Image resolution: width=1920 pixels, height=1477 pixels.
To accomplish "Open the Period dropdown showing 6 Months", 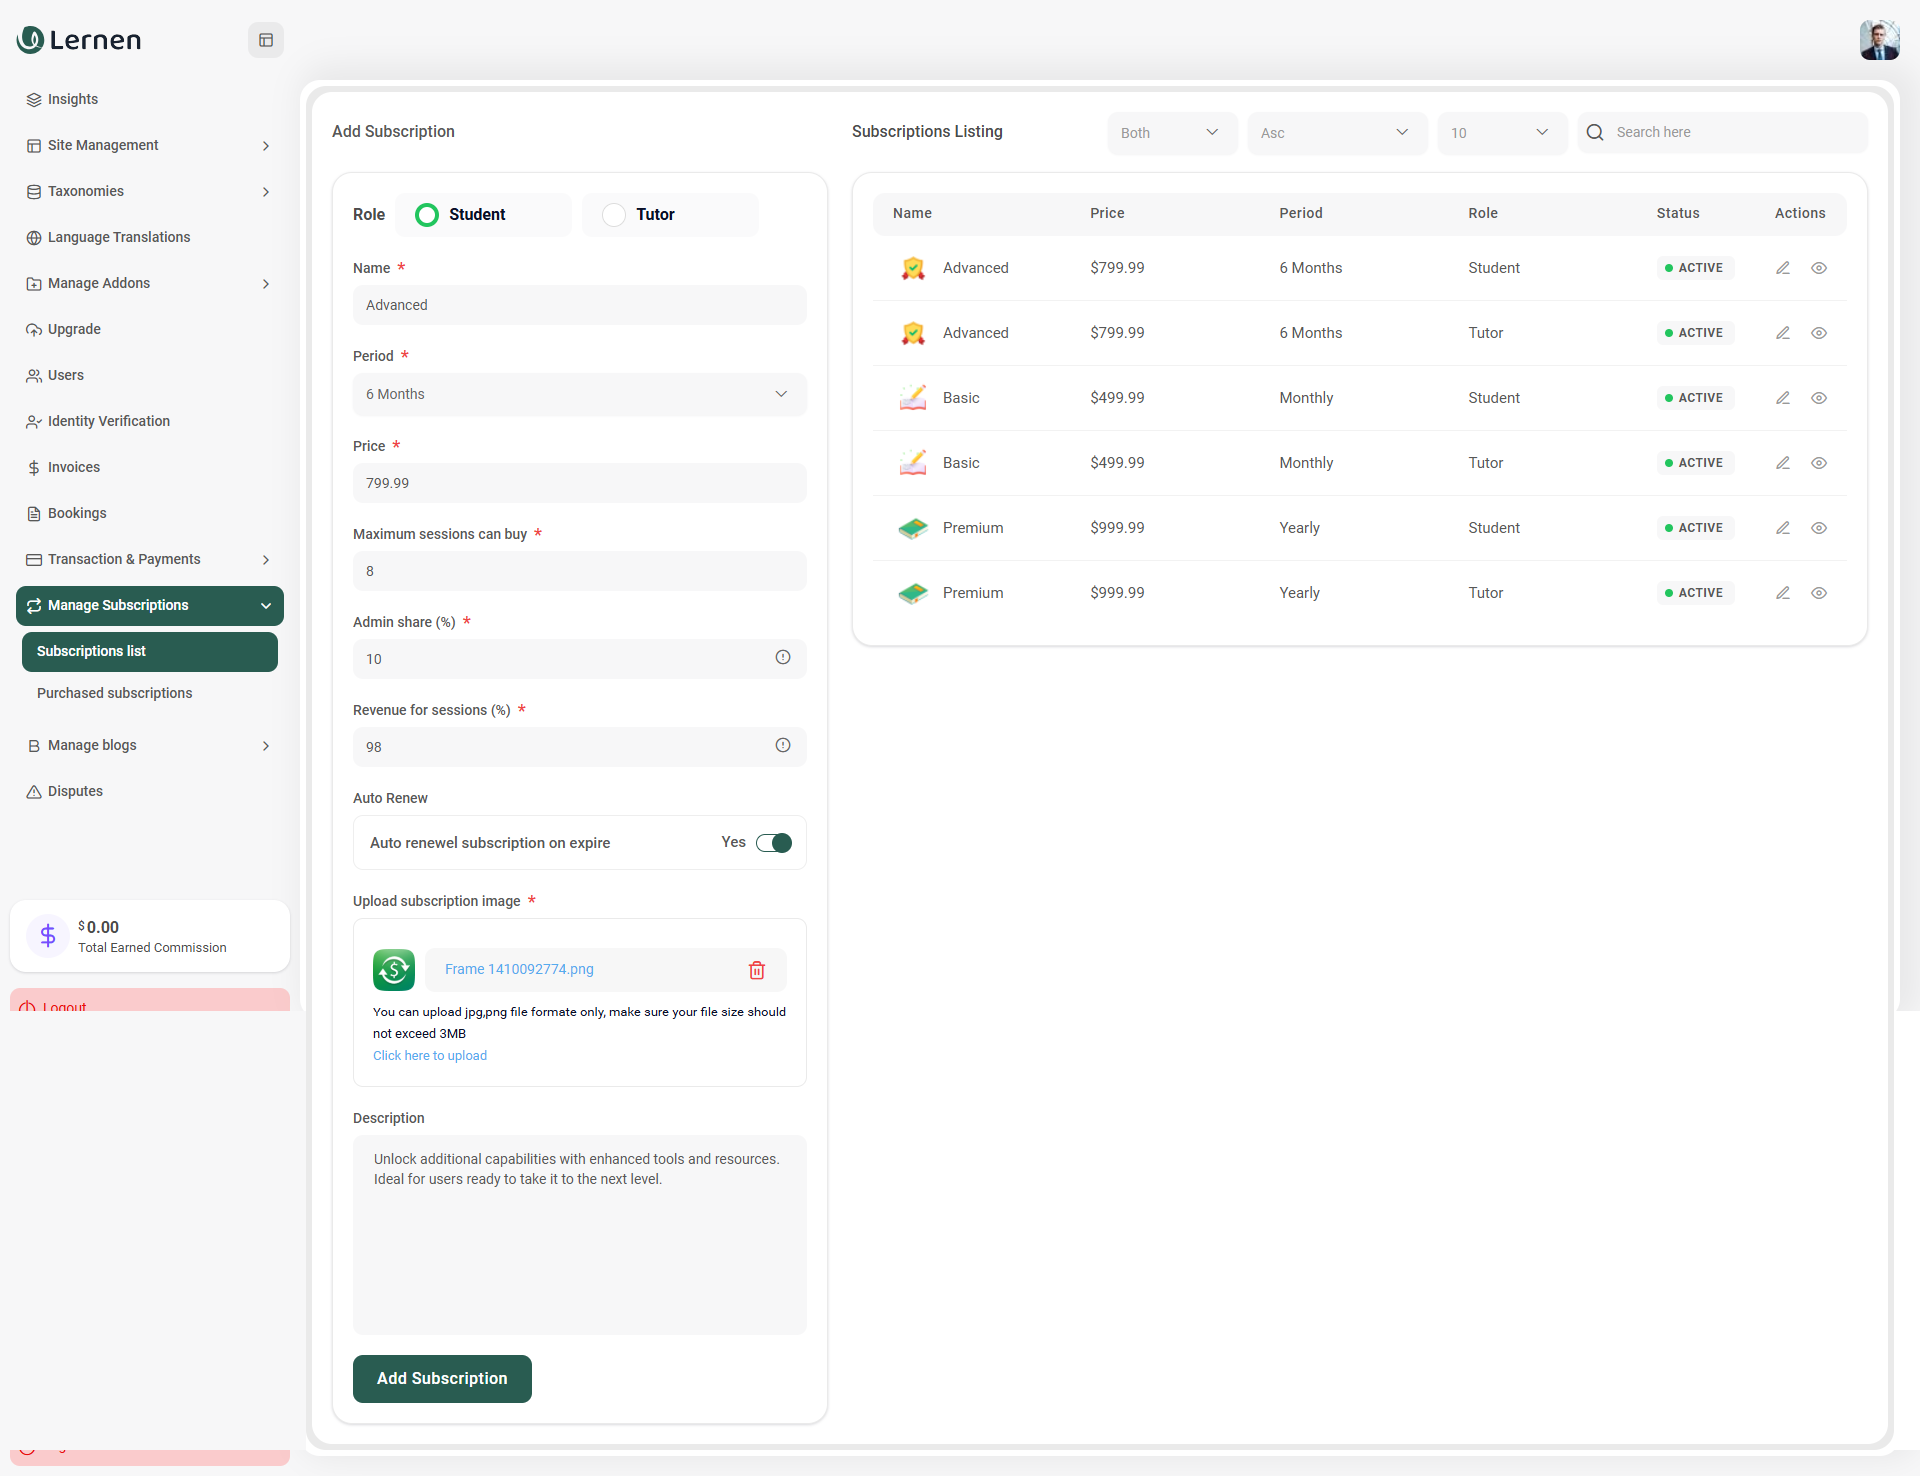I will point(579,394).
